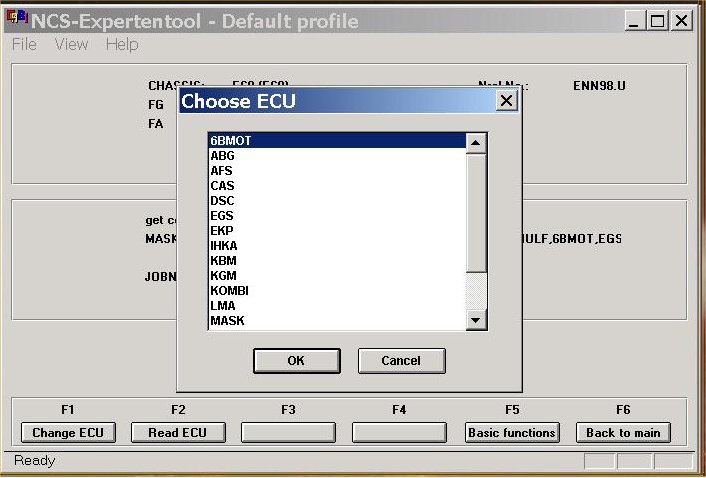Select CAS in the ECU list
This screenshot has height=478, width=706.
pos(337,185)
